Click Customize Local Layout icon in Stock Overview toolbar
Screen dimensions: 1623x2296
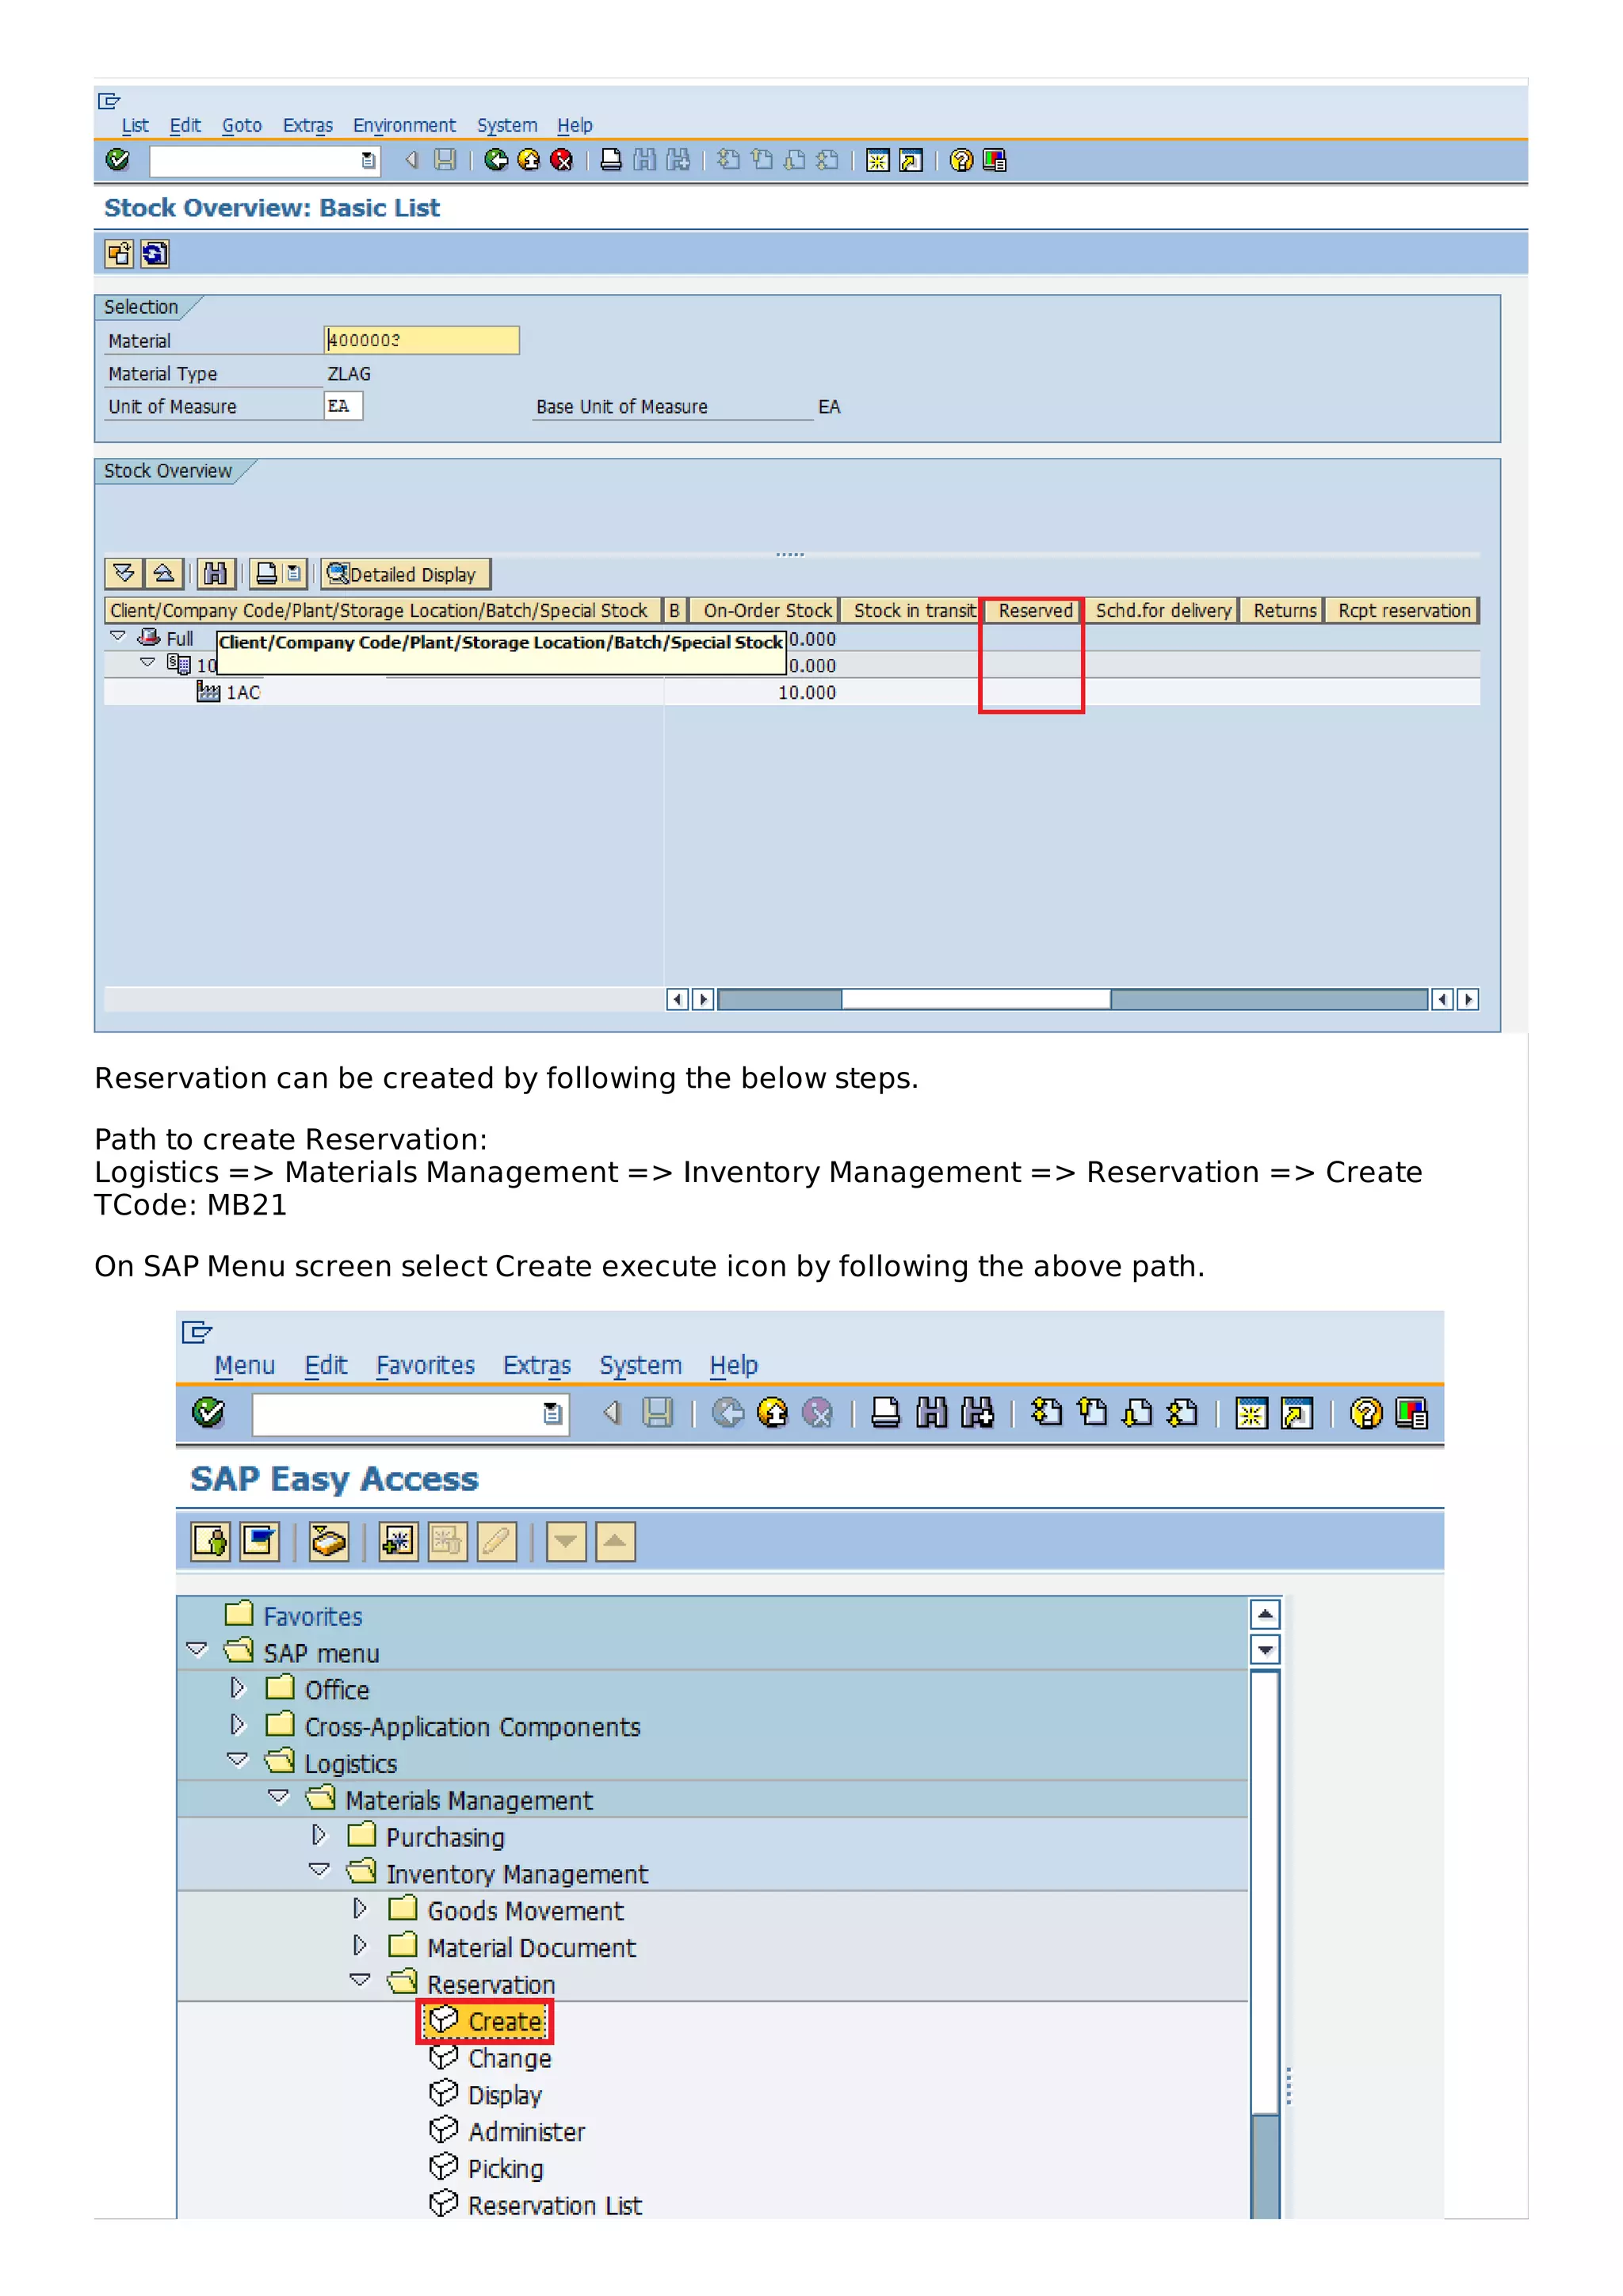point(994,160)
